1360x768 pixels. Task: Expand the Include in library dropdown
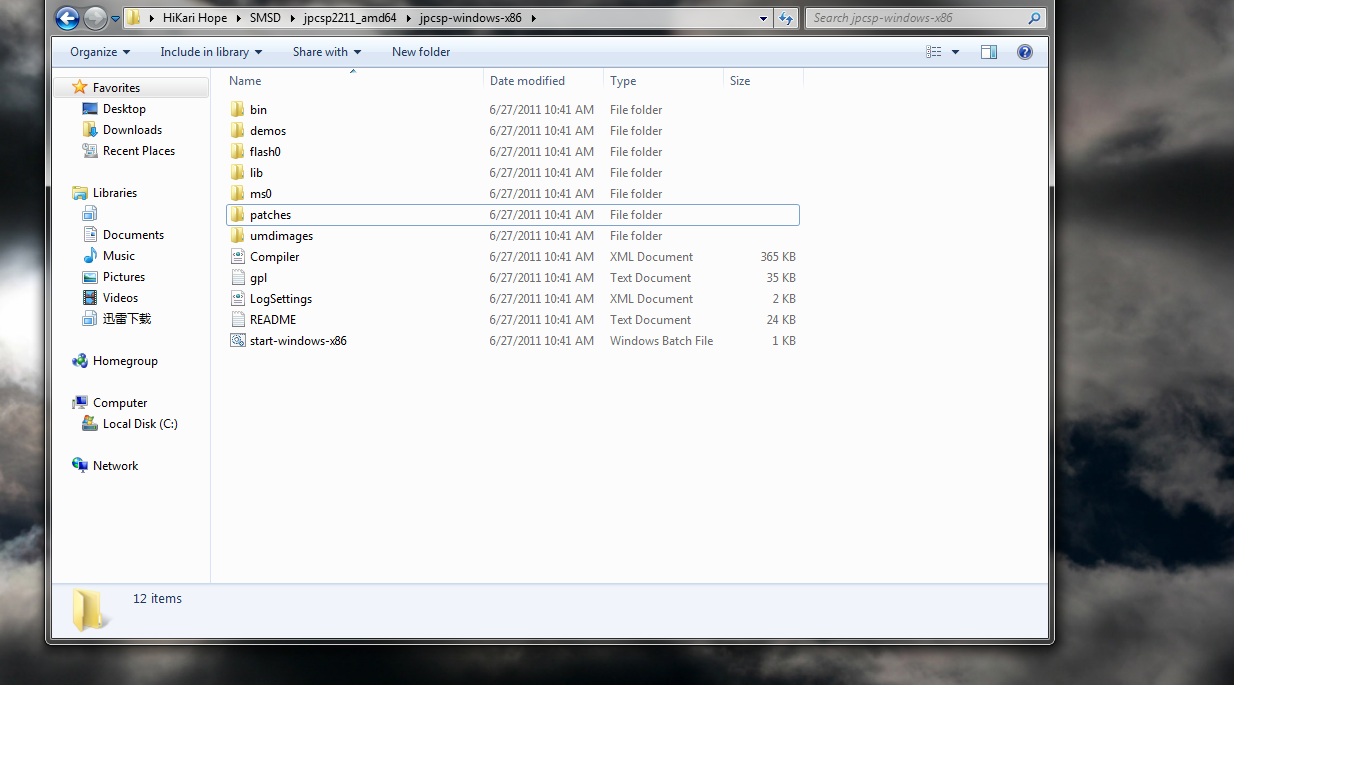pyautogui.click(x=210, y=52)
